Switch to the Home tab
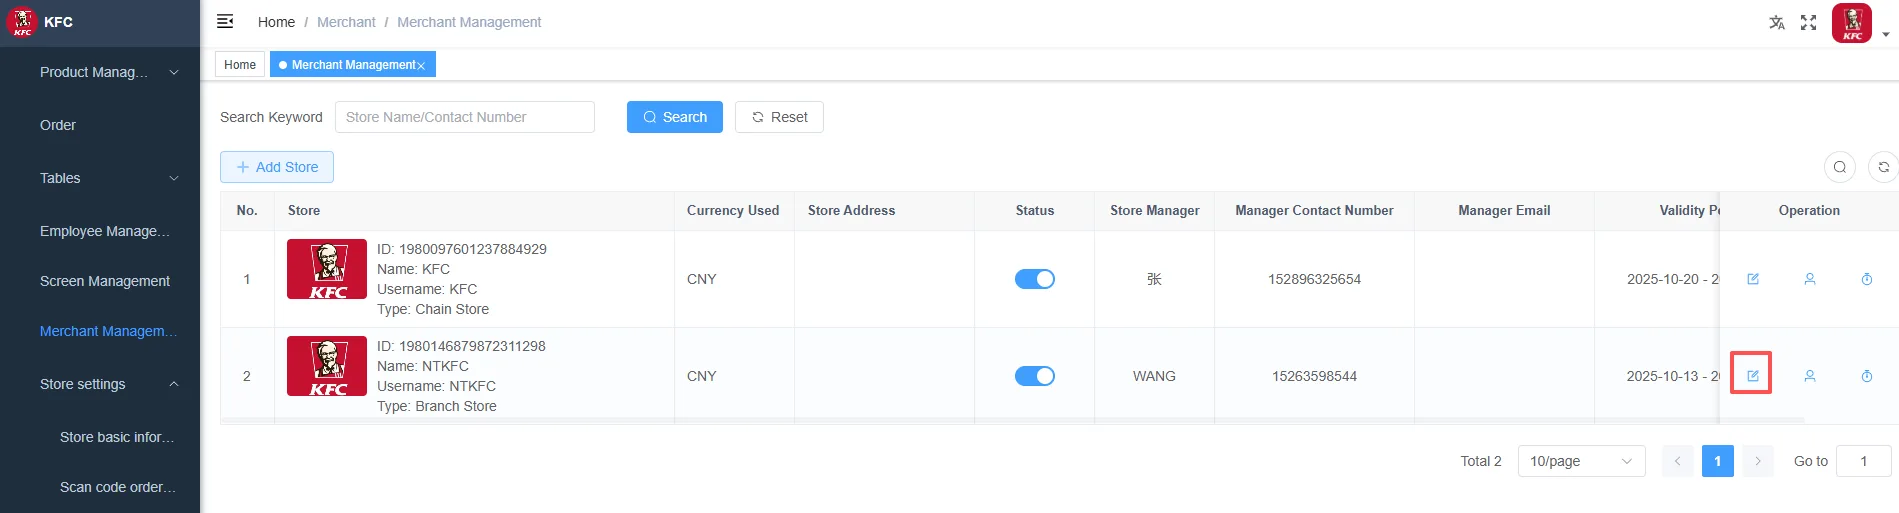Viewport: 1899px width, 513px height. (240, 64)
